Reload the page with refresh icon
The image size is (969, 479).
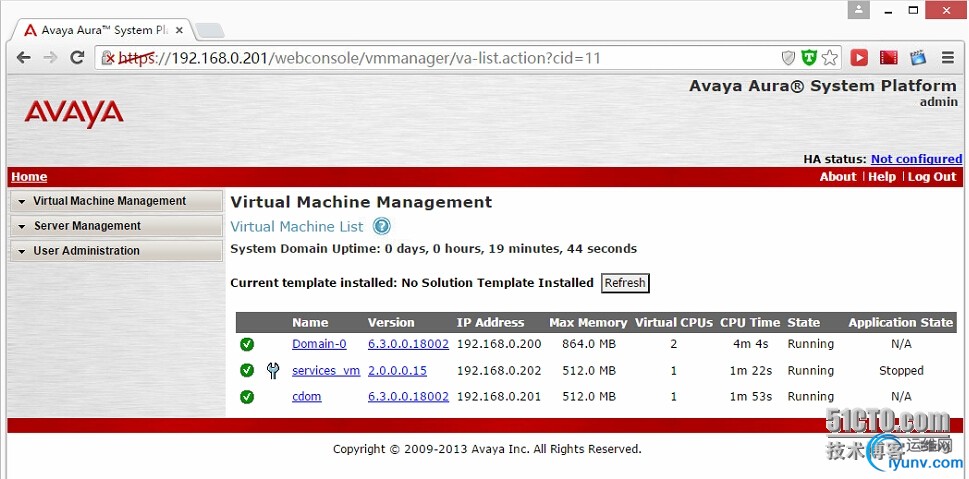coord(77,57)
